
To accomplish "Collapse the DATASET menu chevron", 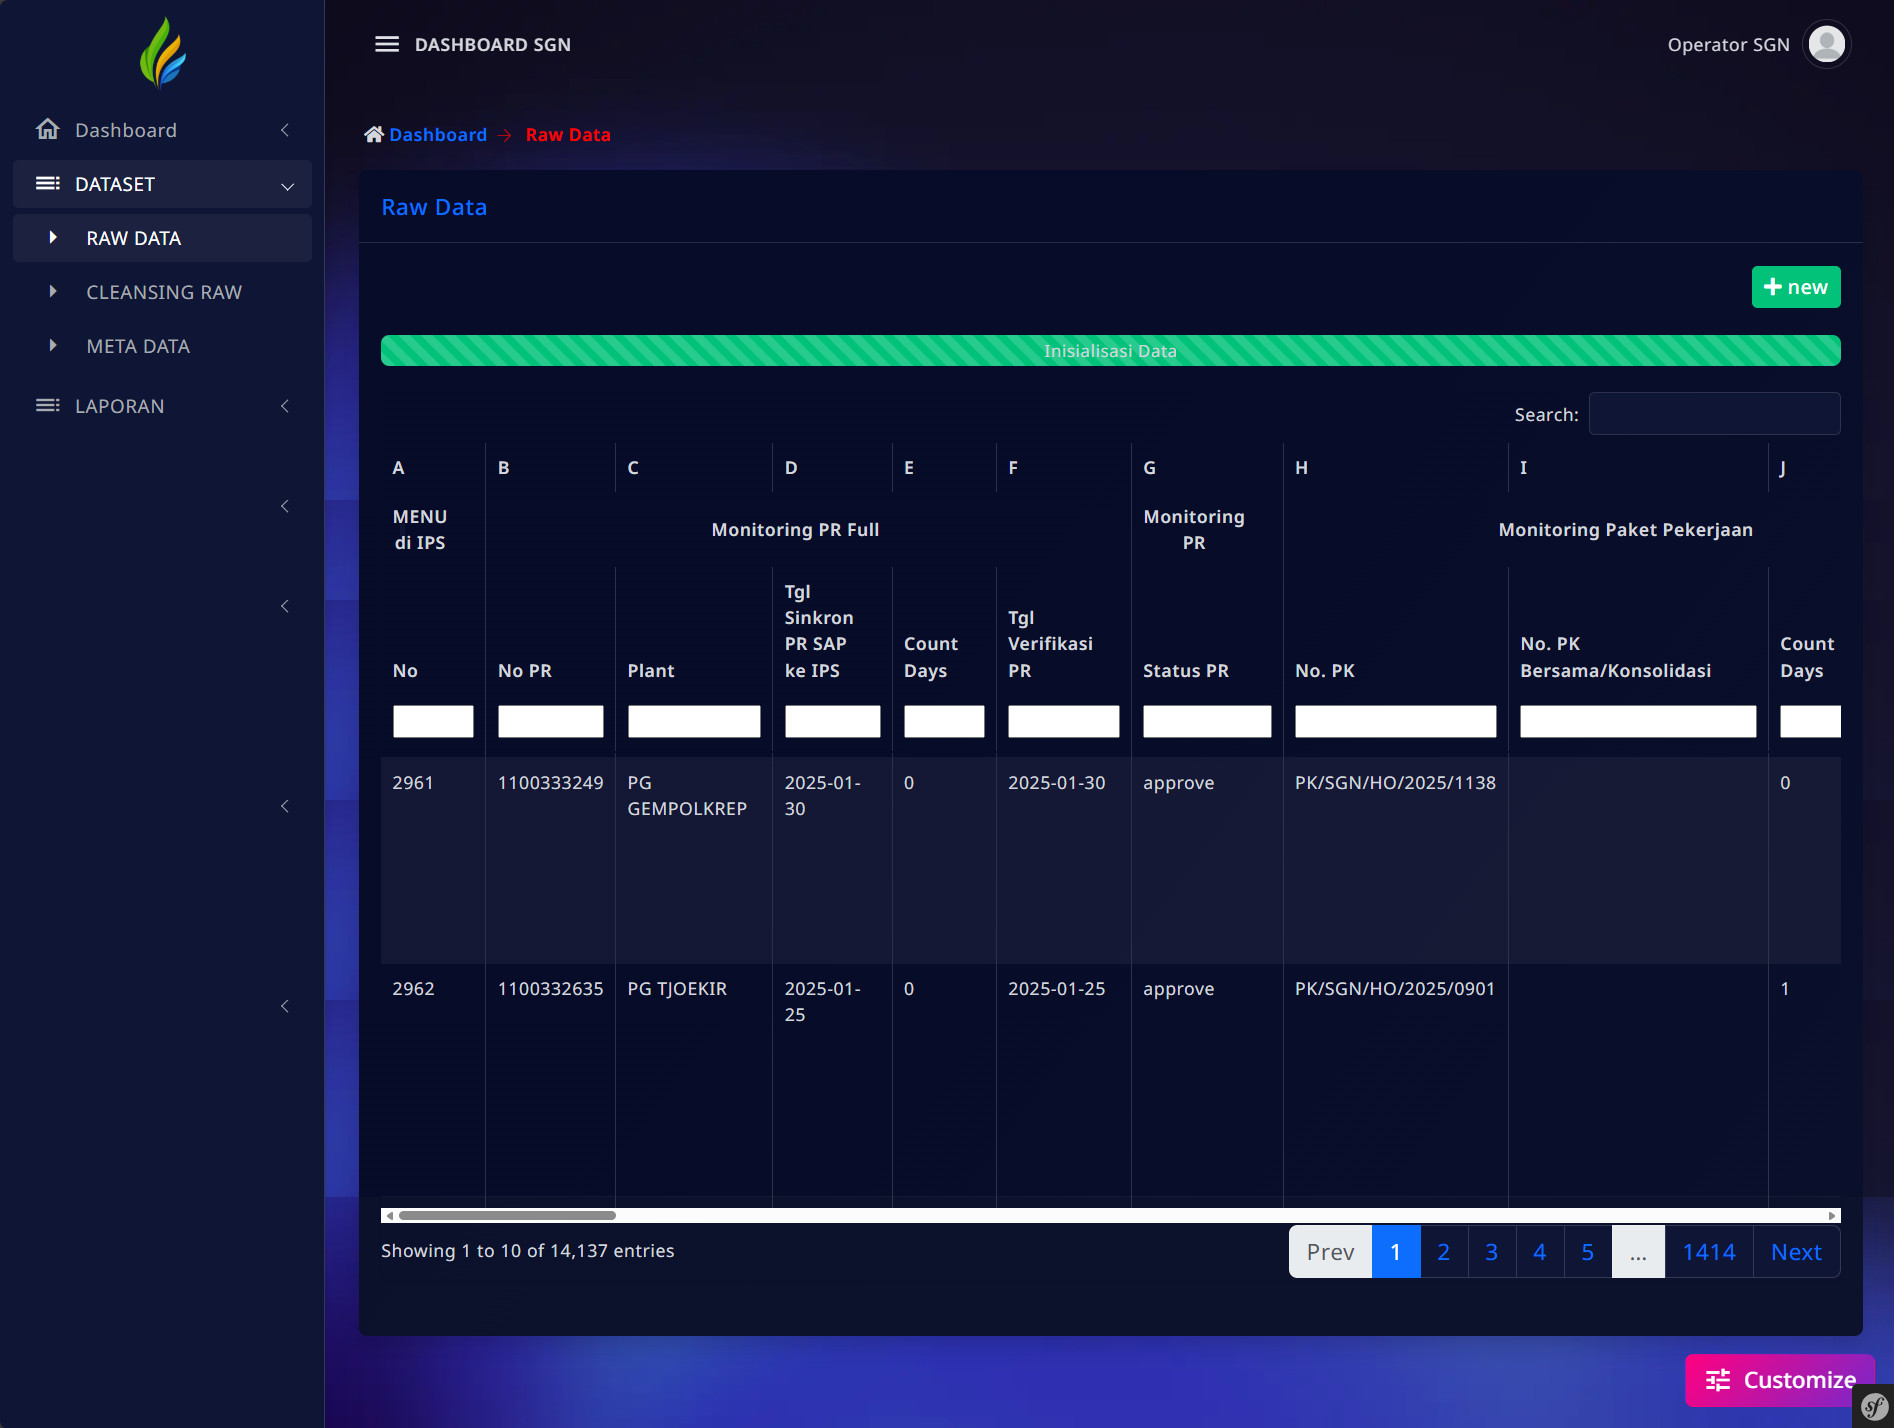I will point(287,186).
